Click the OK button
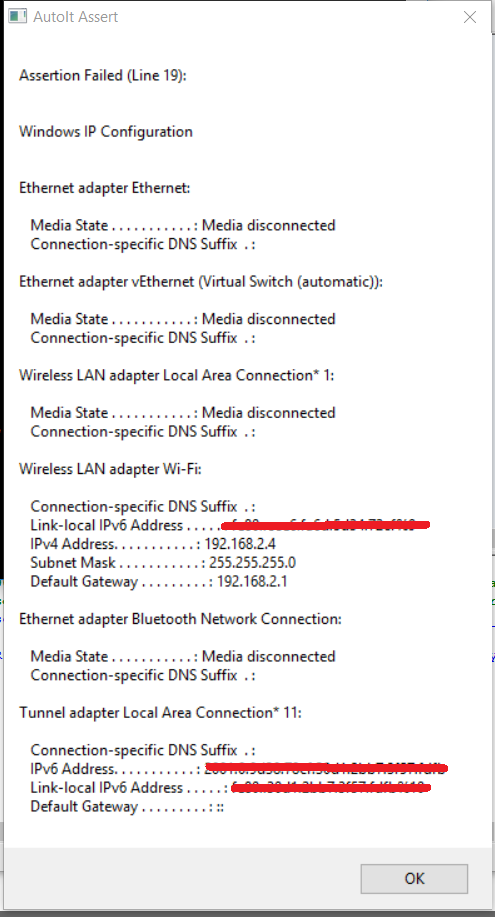 pos(414,878)
